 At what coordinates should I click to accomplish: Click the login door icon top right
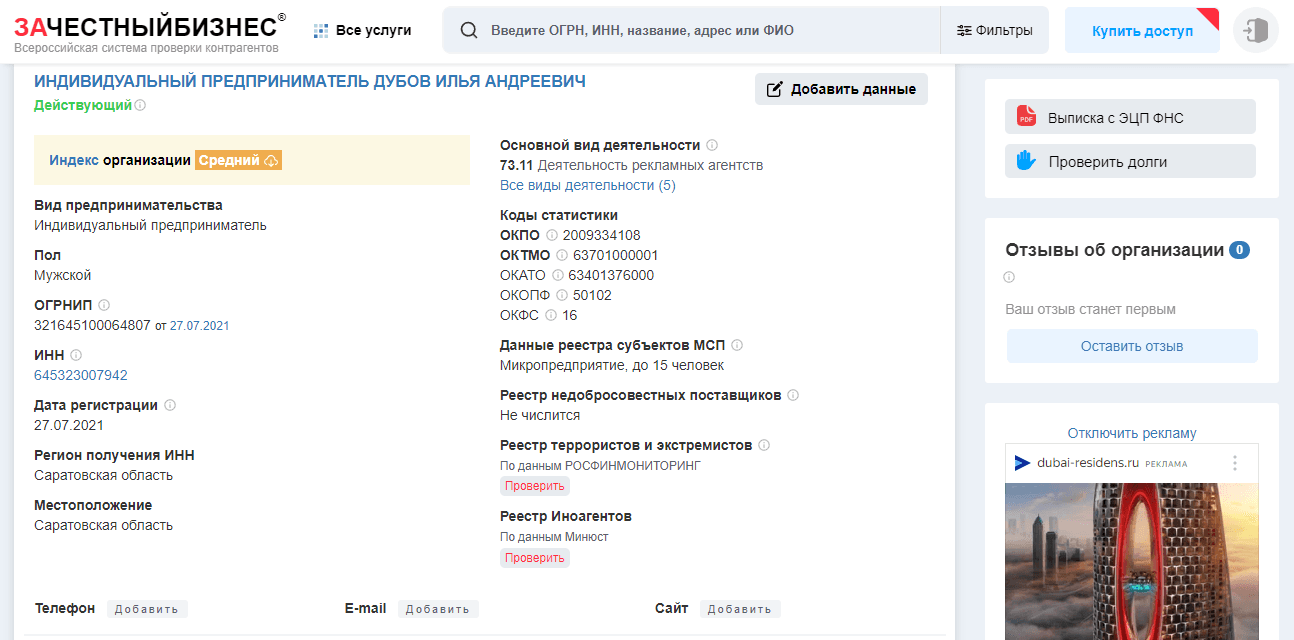pos(1255,31)
